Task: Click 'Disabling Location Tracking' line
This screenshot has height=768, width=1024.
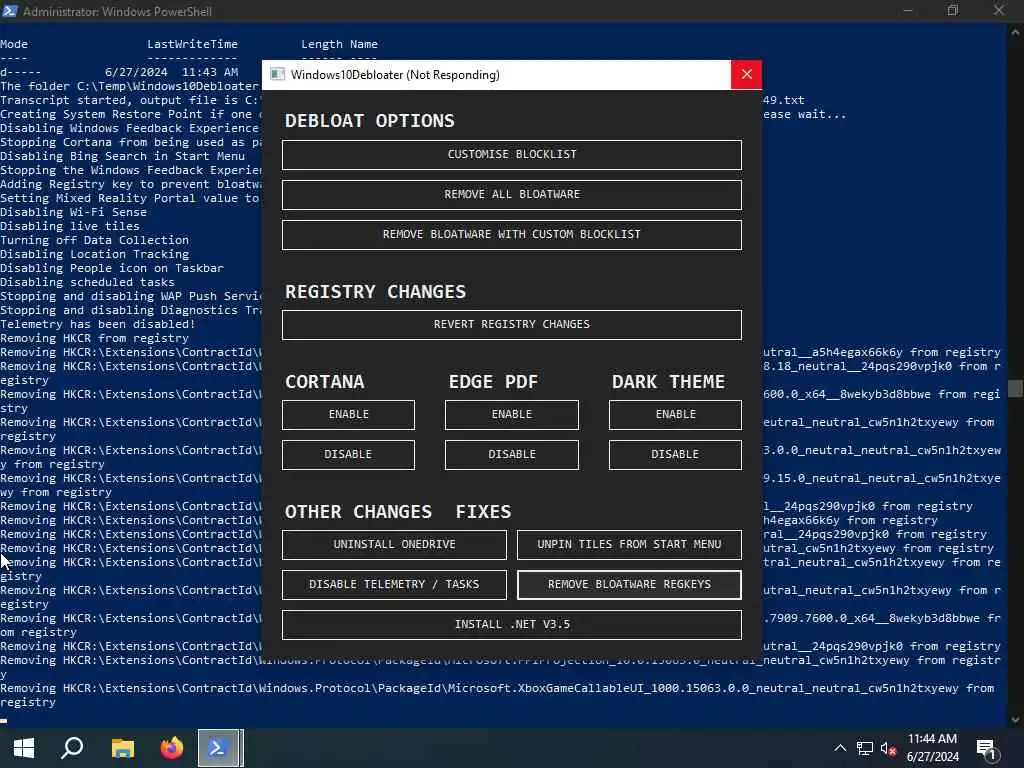Action: (94, 255)
